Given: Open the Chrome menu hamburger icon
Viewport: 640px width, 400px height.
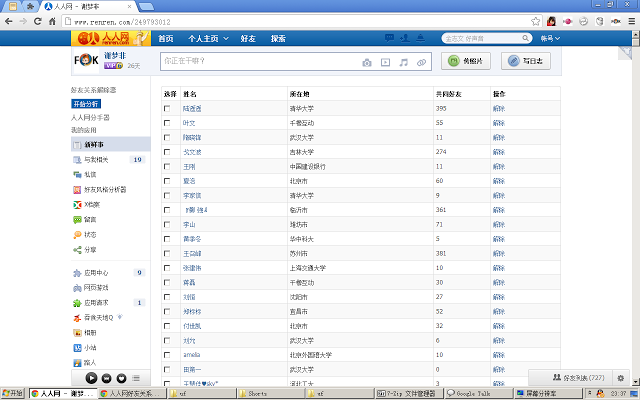Looking at the screenshot, I should pyautogui.click(x=631, y=21).
